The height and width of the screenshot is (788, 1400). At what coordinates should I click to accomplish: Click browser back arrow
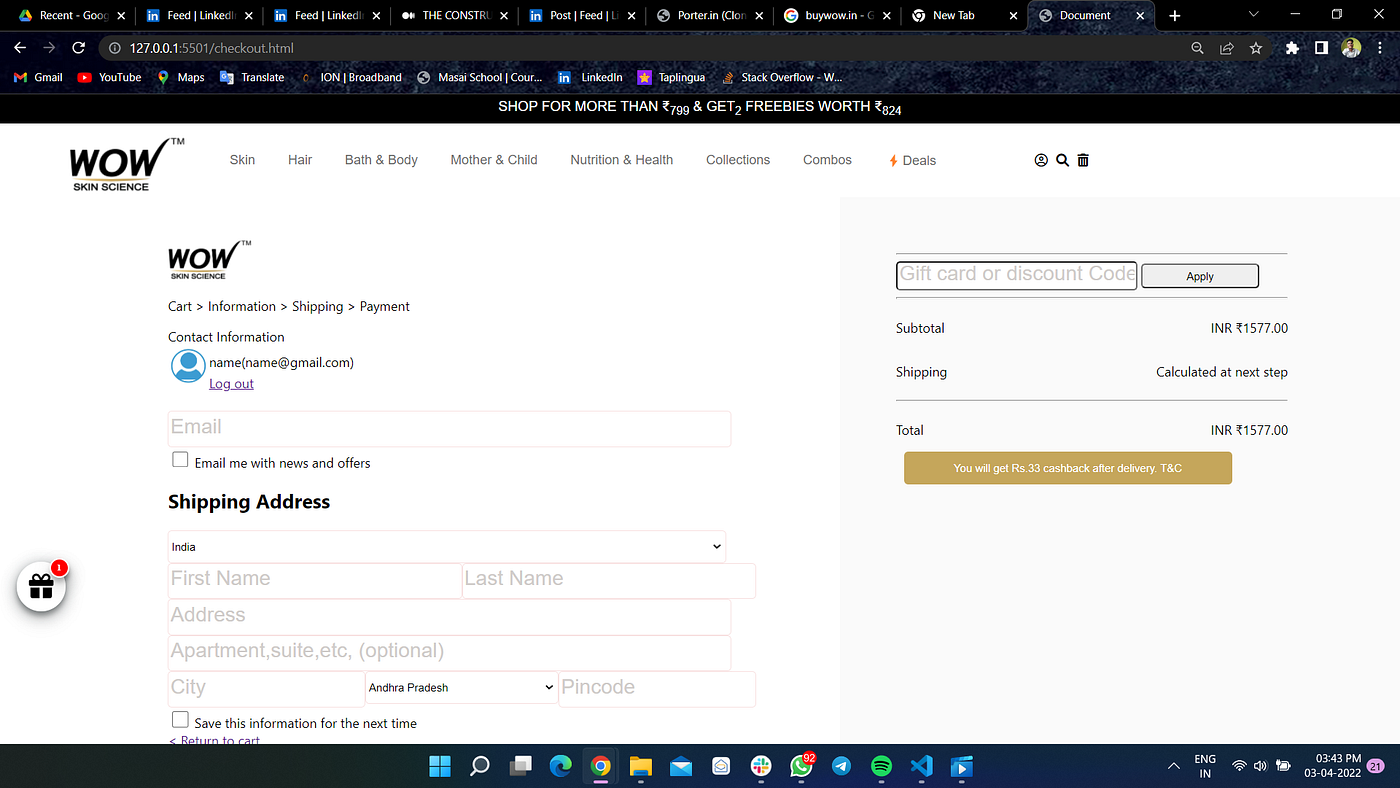pyautogui.click(x=20, y=48)
